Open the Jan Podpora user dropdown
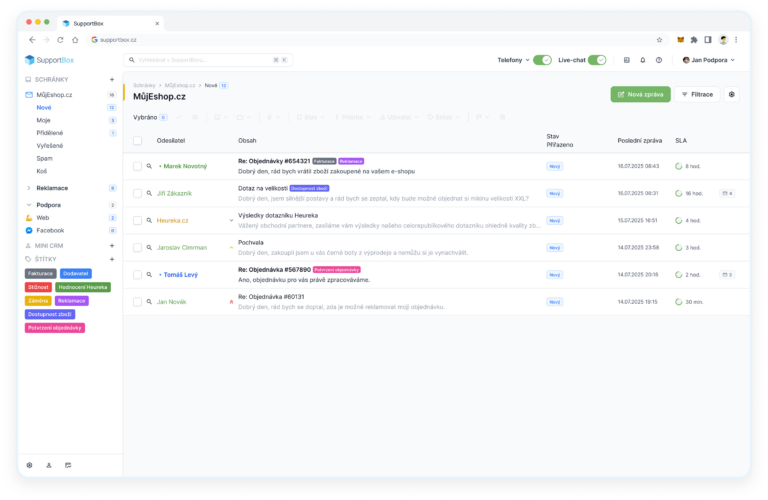Screen dimensions: 768x500 pyautogui.click(x=709, y=60)
